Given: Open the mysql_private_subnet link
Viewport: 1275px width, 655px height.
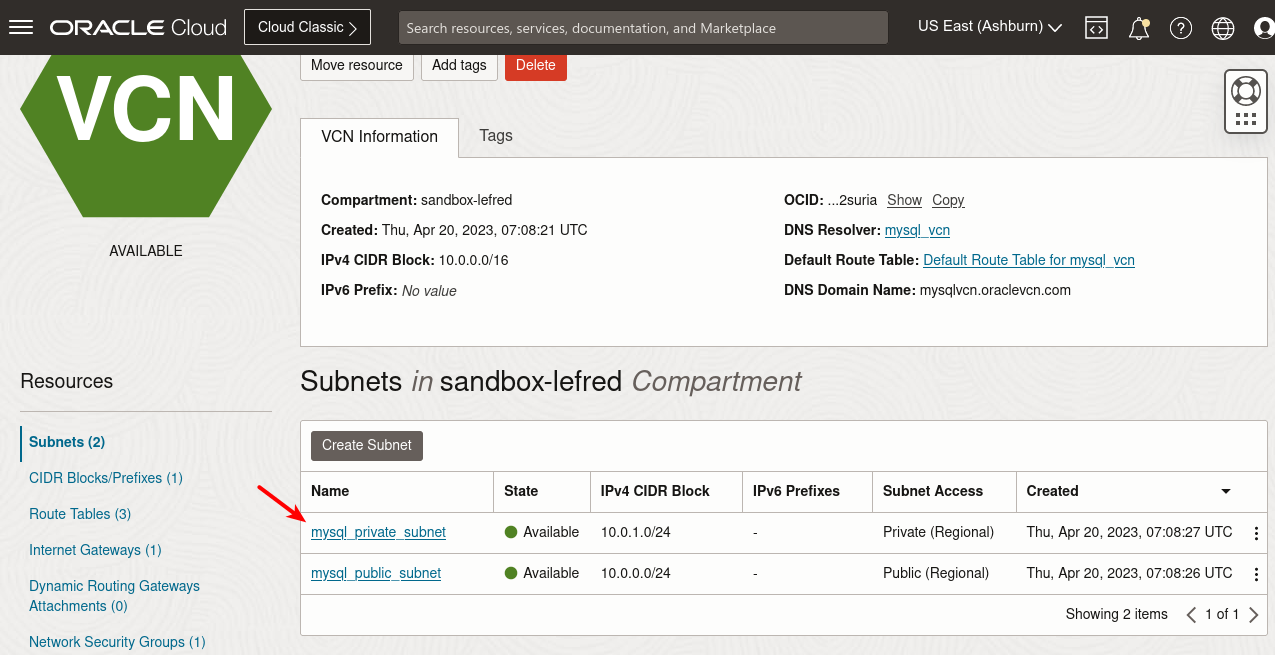Looking at the screenshot, I should pos(378,532).
